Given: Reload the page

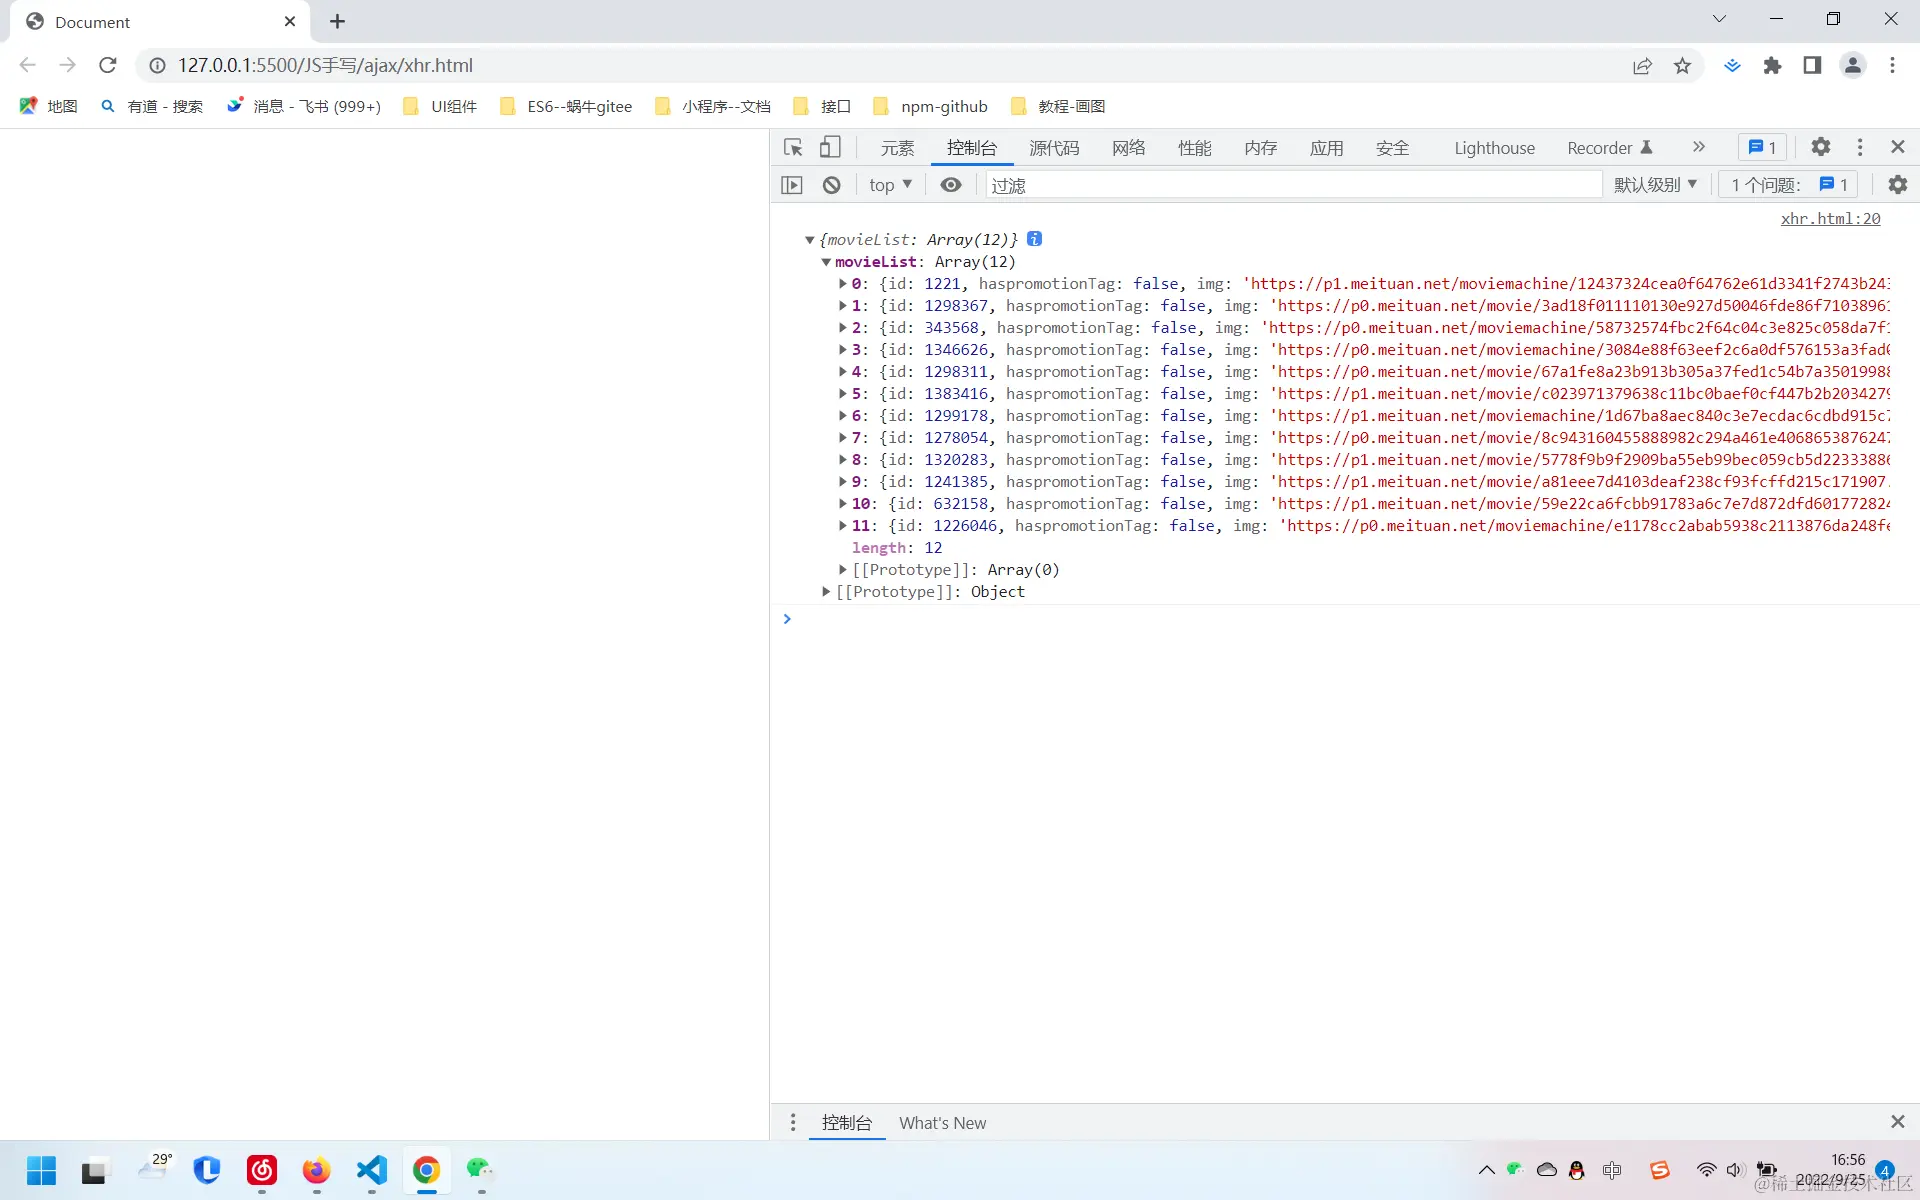Looking at the screenshot, I should pyautogui.click(x=108, y=65).
